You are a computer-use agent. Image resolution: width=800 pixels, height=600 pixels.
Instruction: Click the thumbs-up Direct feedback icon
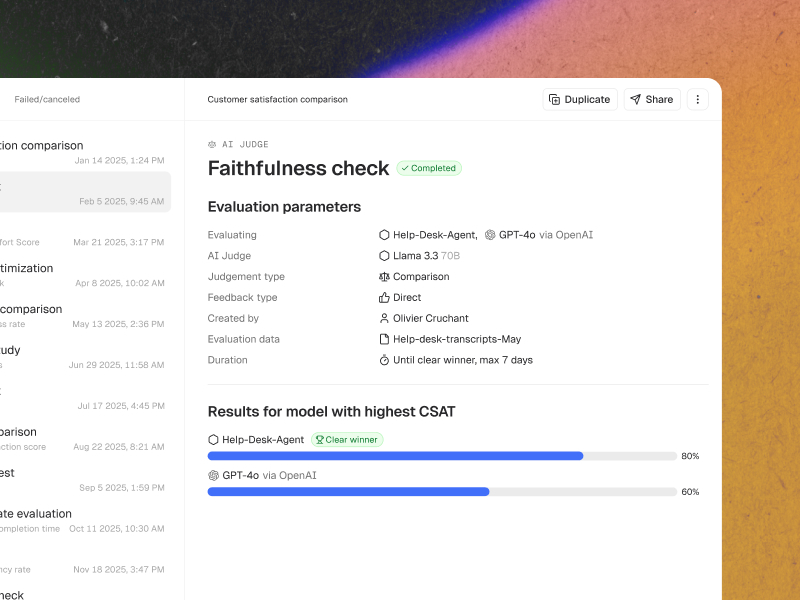pos(384,297)
